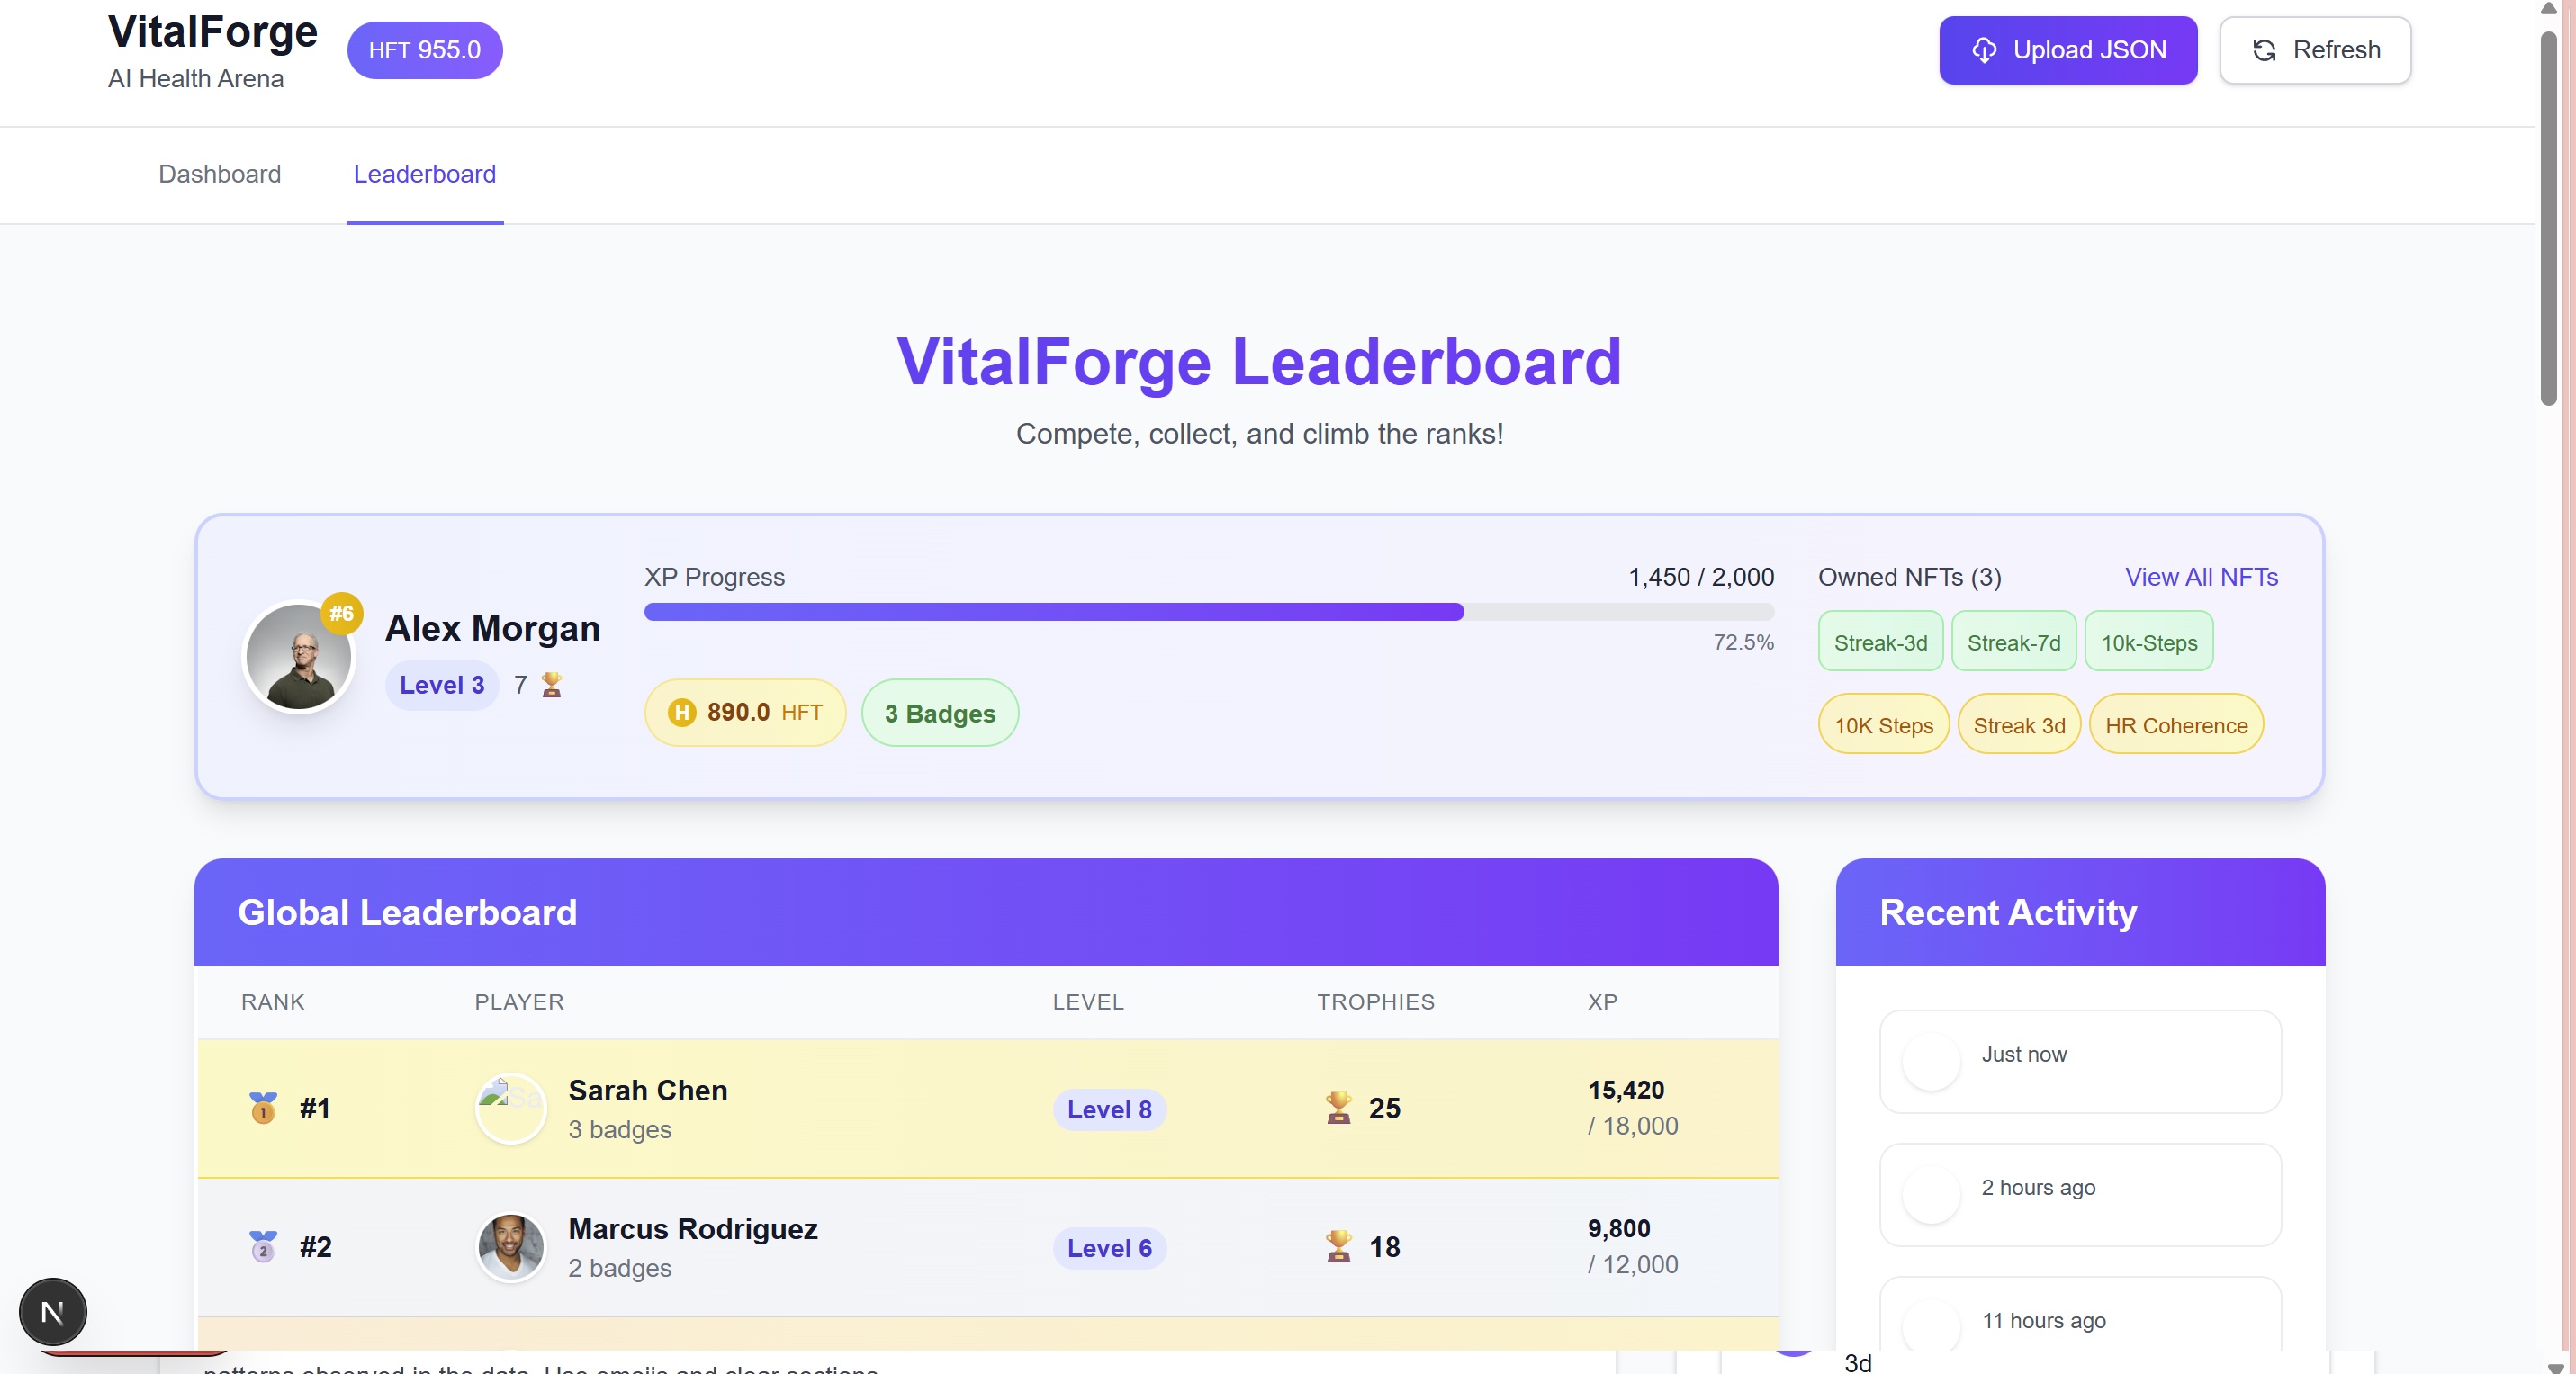The height and width of the screenshot is (1374, 2576).
Task: Open the View All NFTs link
Action: pos(2201,577)
